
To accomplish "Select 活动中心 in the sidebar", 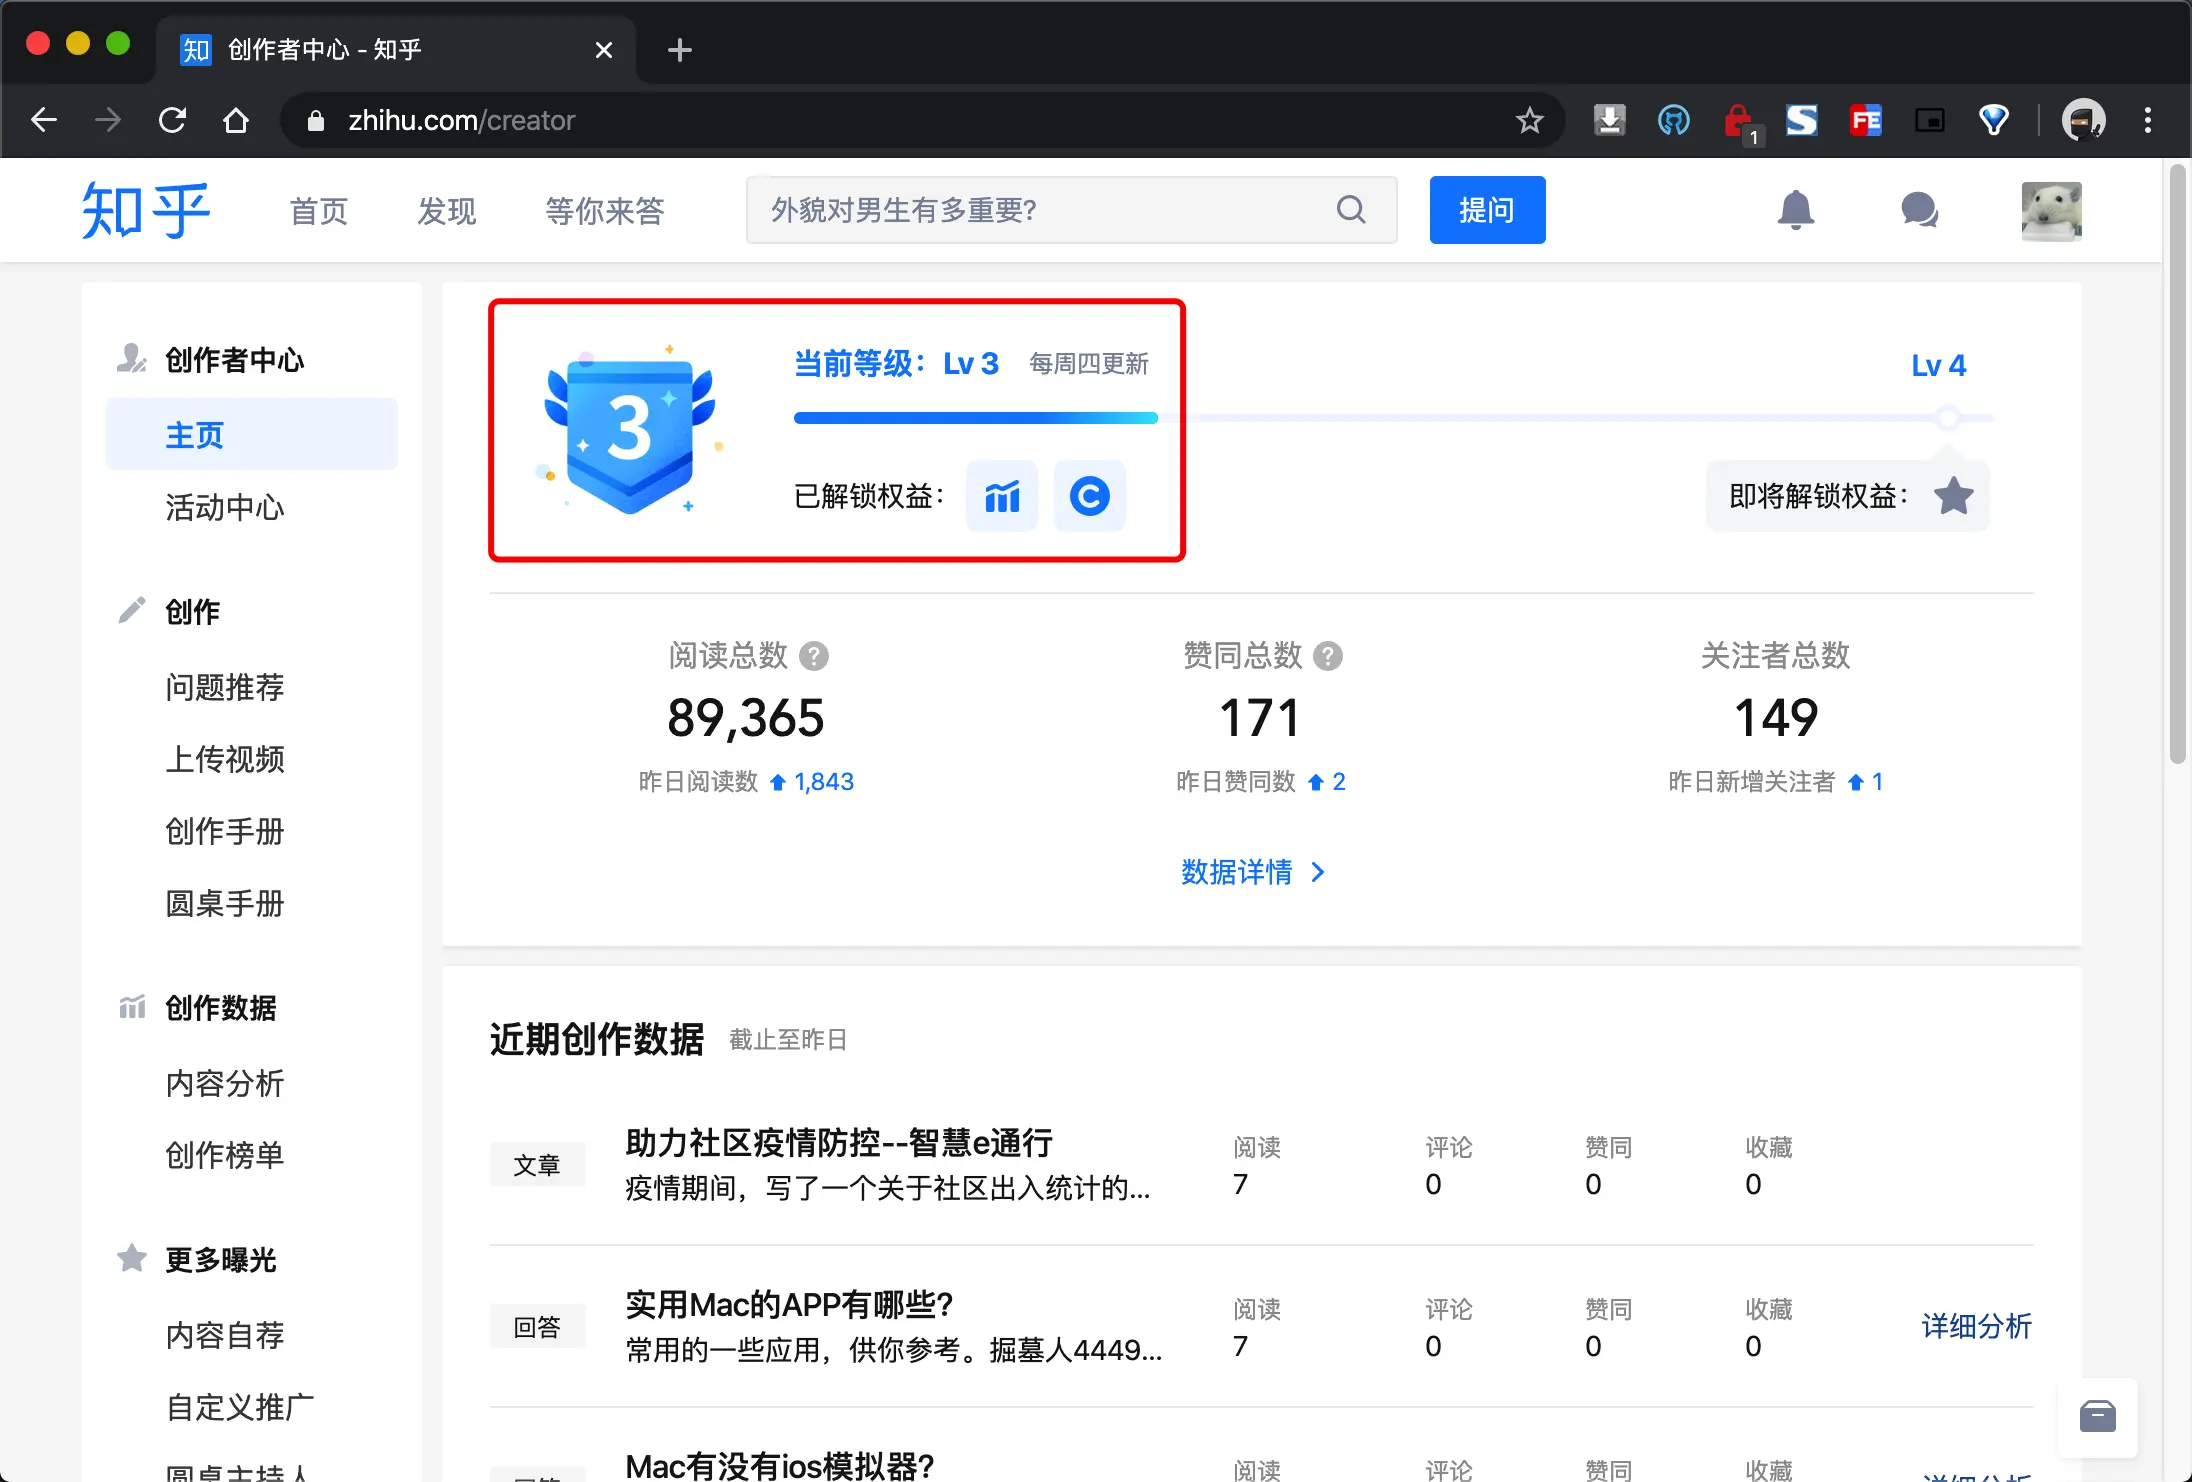I will tap(224, 507).
